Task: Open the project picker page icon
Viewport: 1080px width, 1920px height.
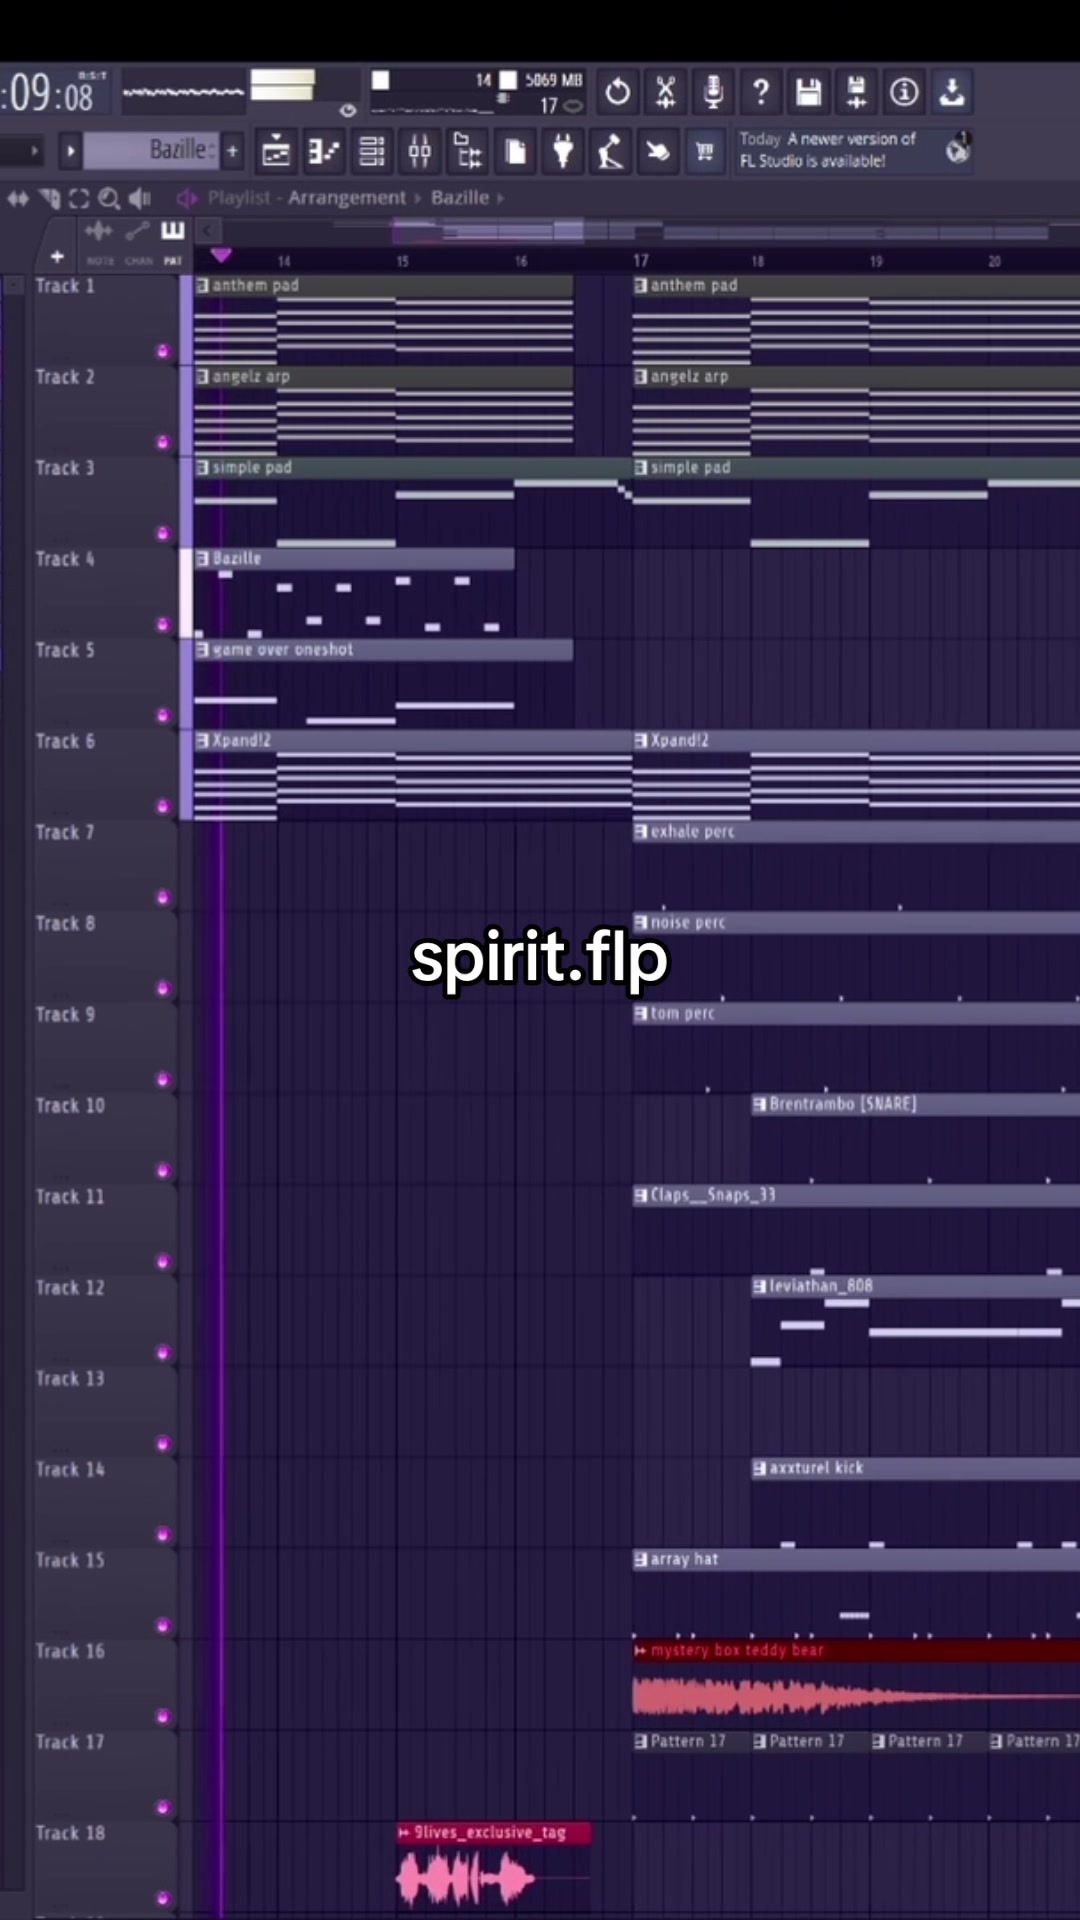Action: tap(516, 152)
